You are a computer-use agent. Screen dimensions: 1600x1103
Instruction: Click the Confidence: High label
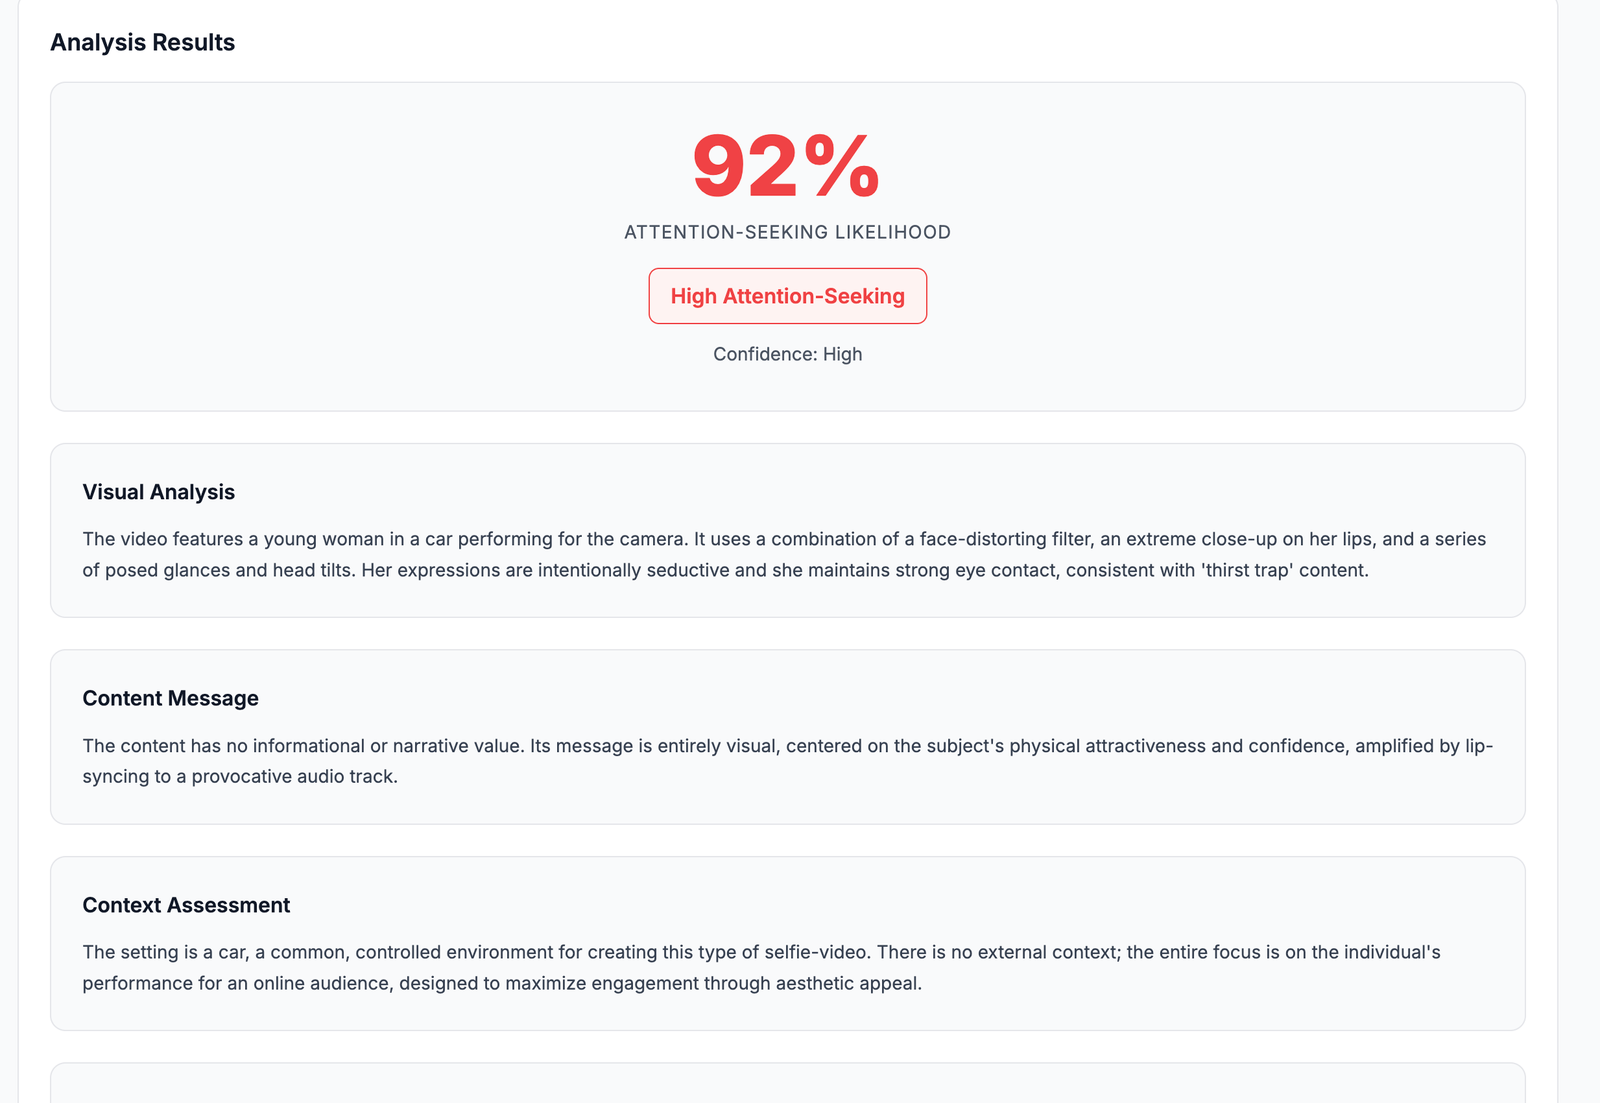click(786, 354)
